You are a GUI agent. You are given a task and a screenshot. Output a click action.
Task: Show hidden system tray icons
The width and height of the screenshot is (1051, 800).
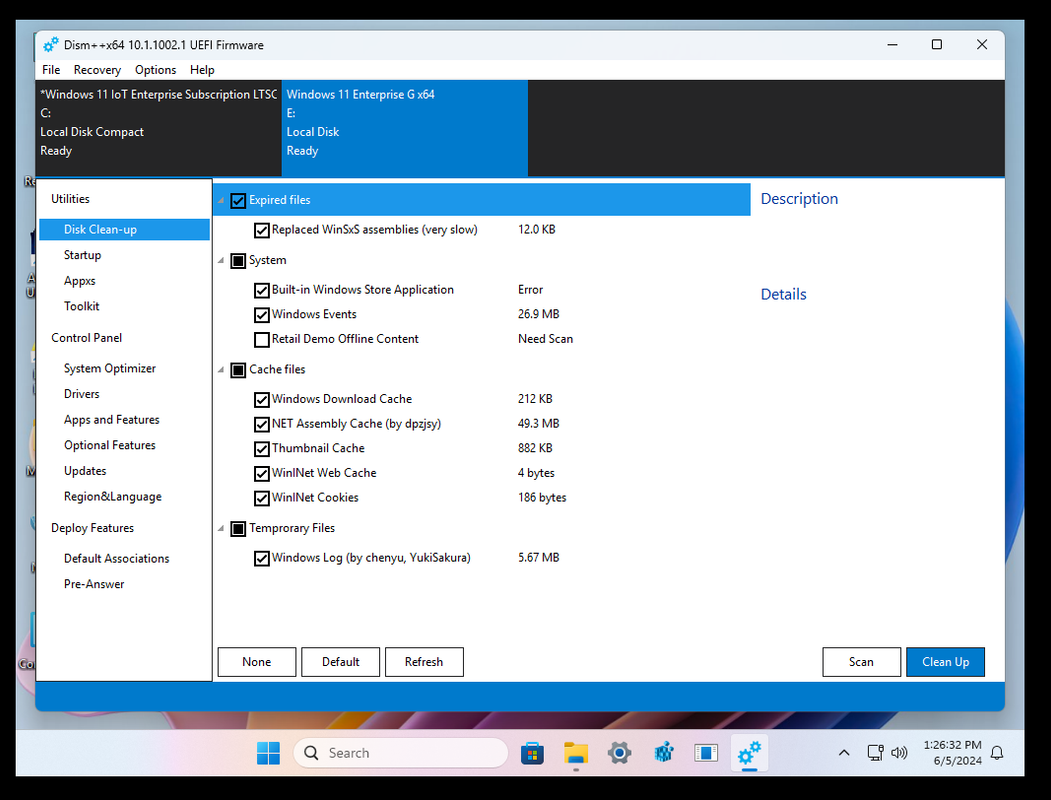click(844, 753)
